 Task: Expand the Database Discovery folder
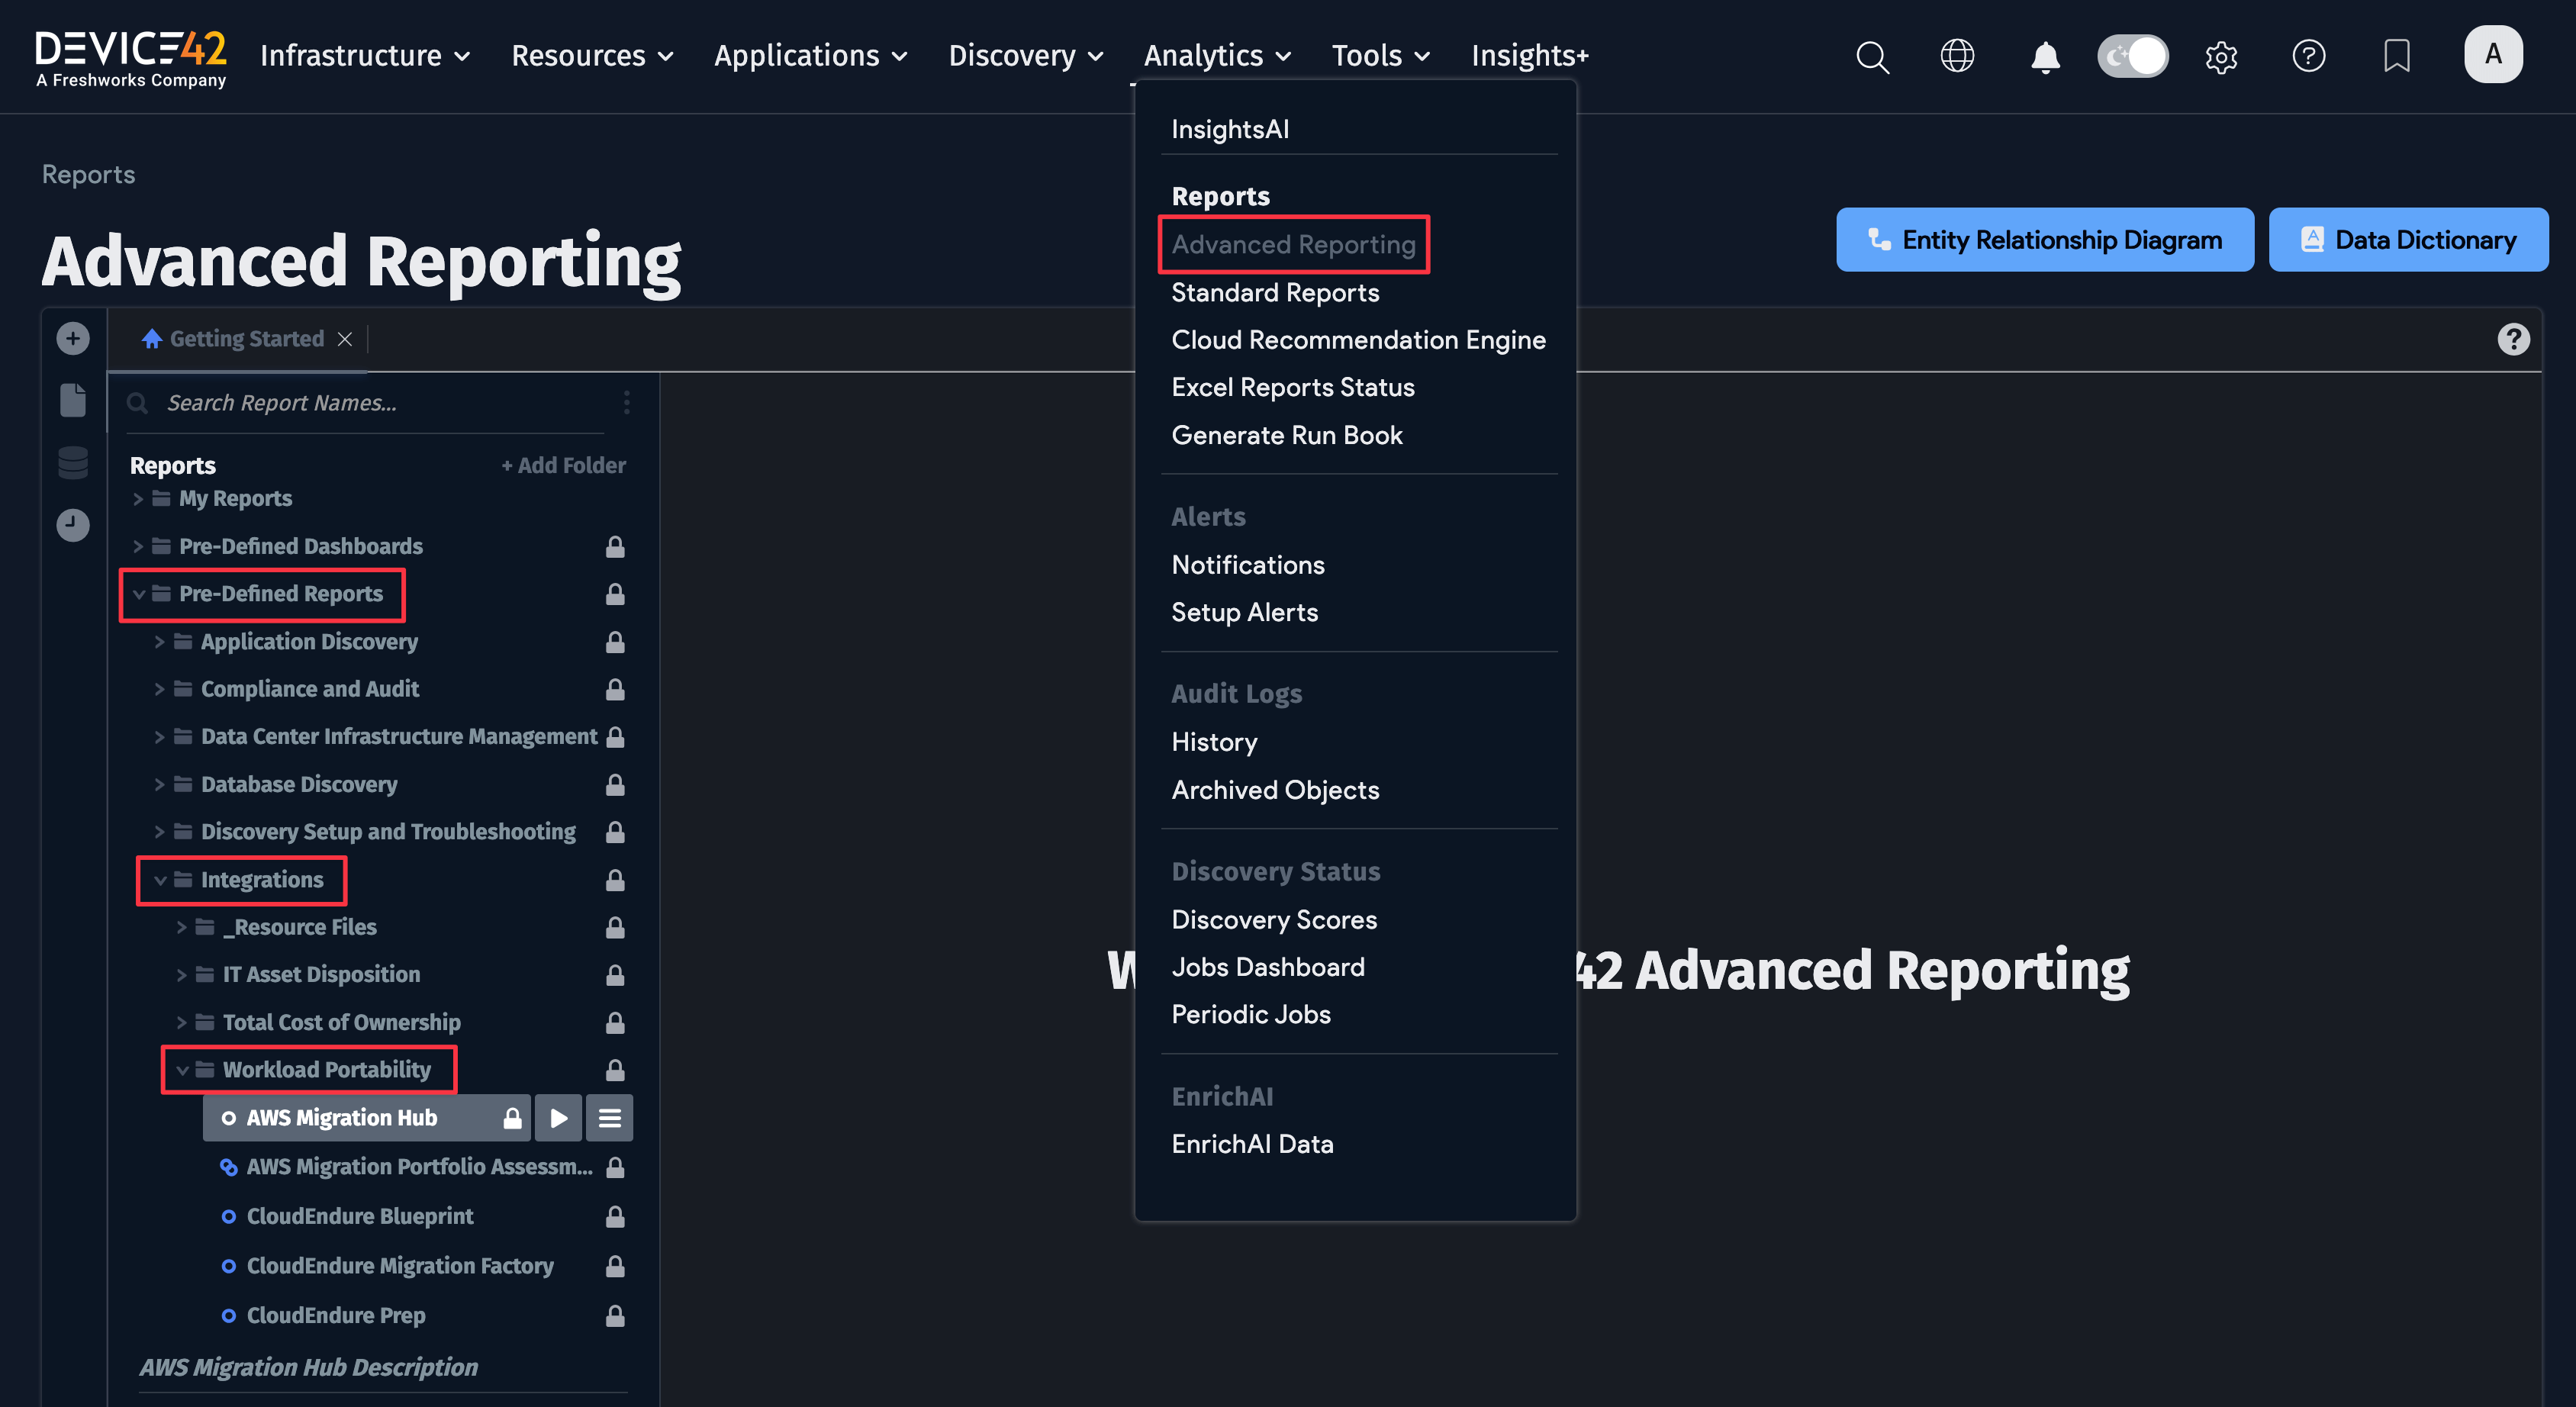[159, 785]
